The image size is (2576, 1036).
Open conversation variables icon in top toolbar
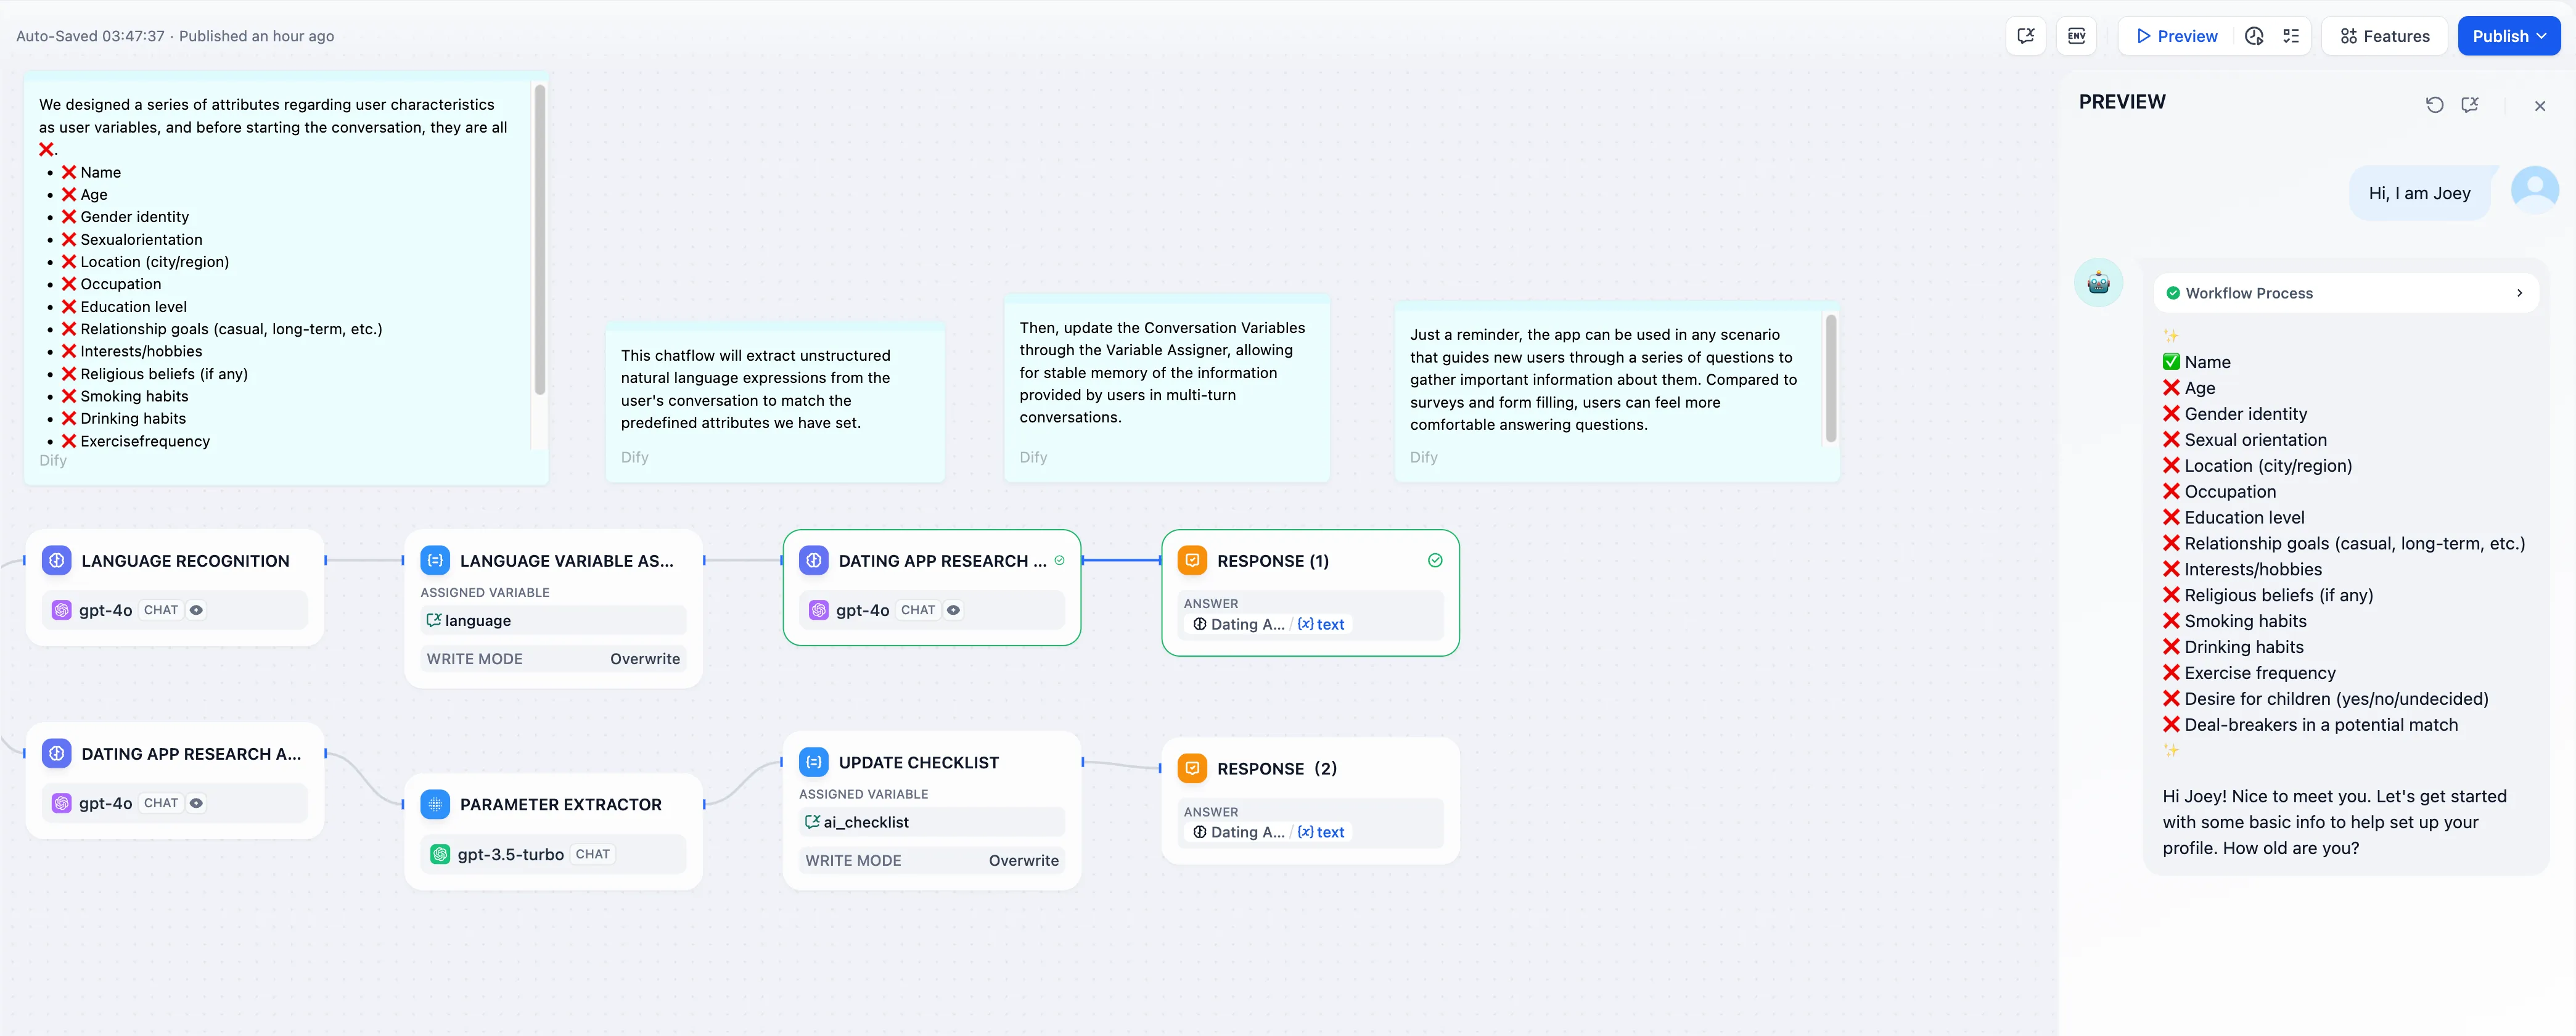[x=2025, y=36]
